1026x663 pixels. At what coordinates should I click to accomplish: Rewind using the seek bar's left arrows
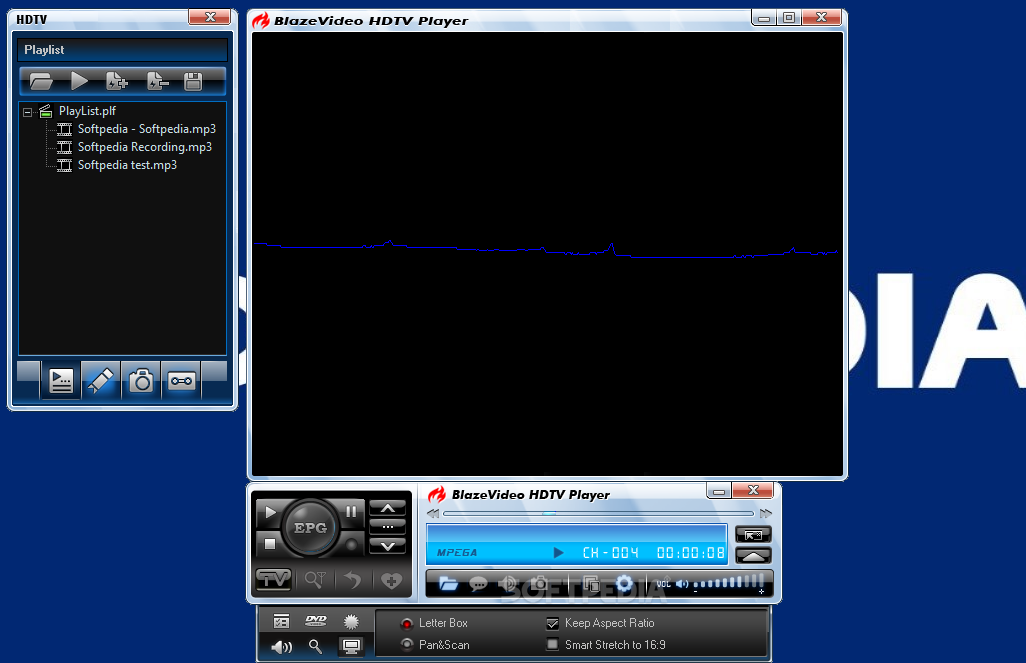point(433,514)
